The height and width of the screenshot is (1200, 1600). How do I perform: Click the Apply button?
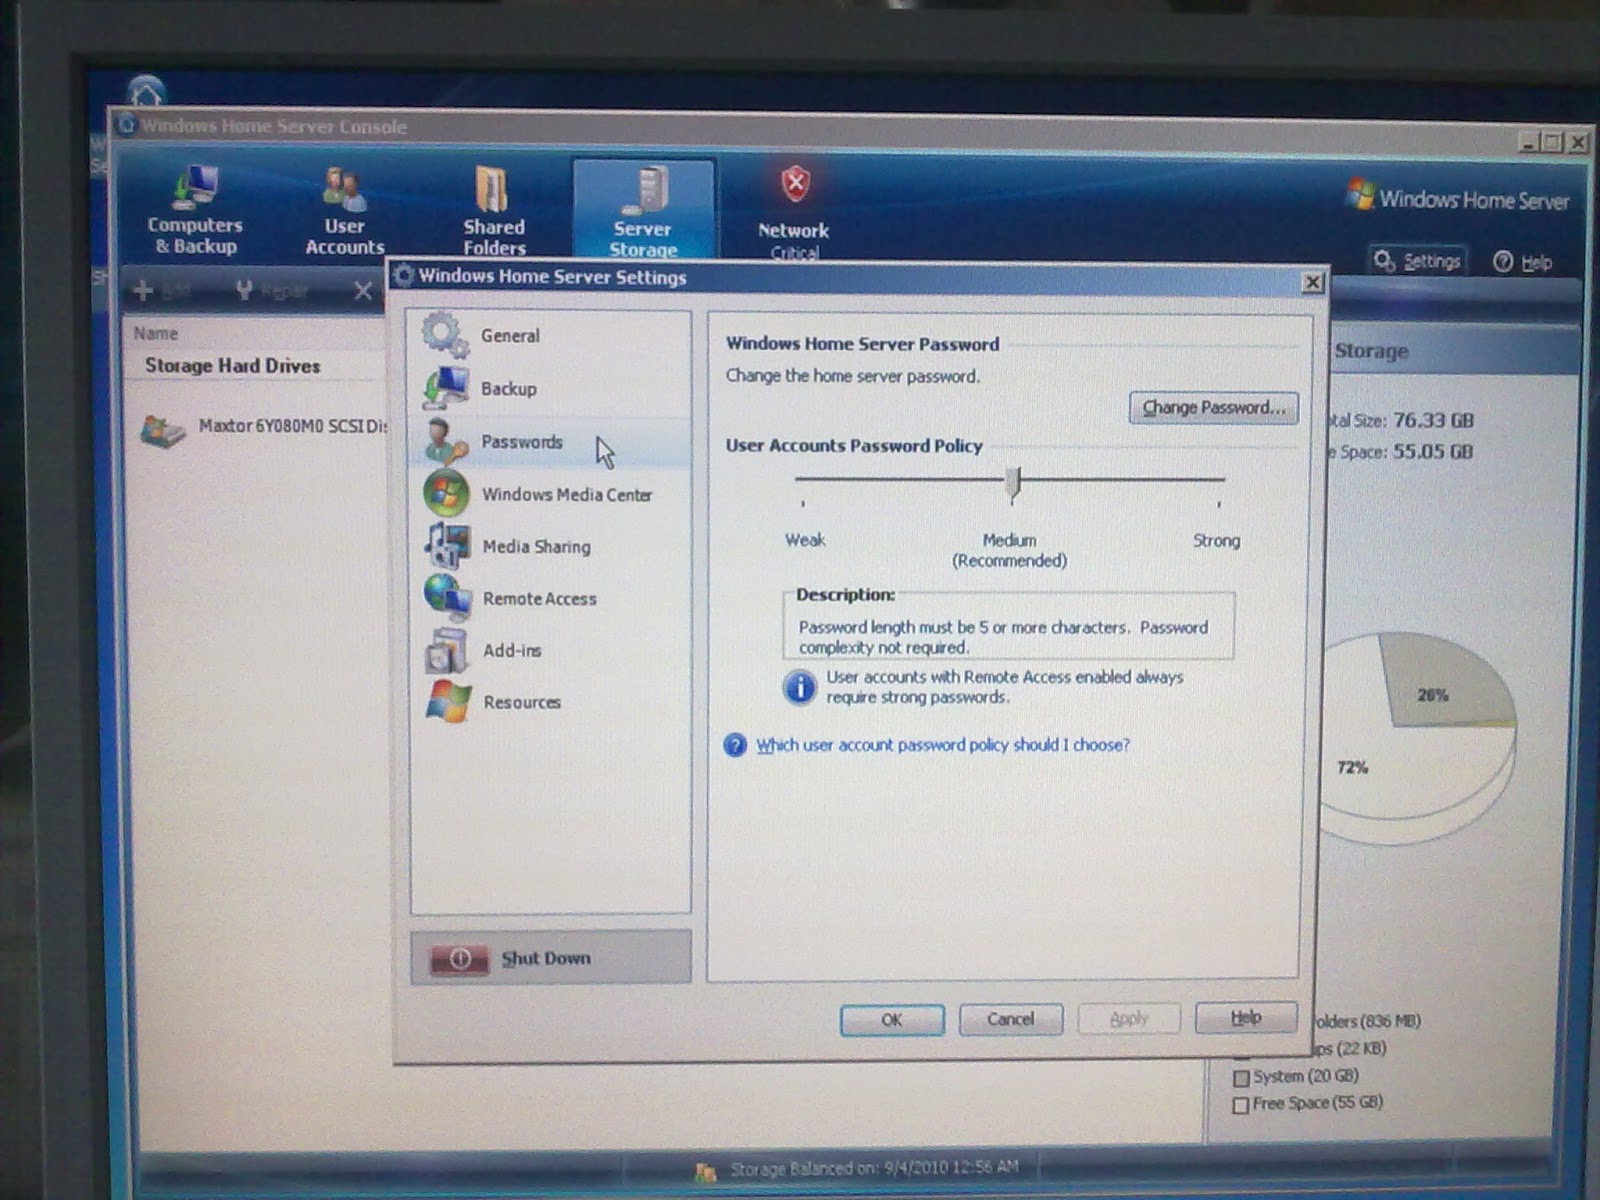click(x=1129, y=1019)
